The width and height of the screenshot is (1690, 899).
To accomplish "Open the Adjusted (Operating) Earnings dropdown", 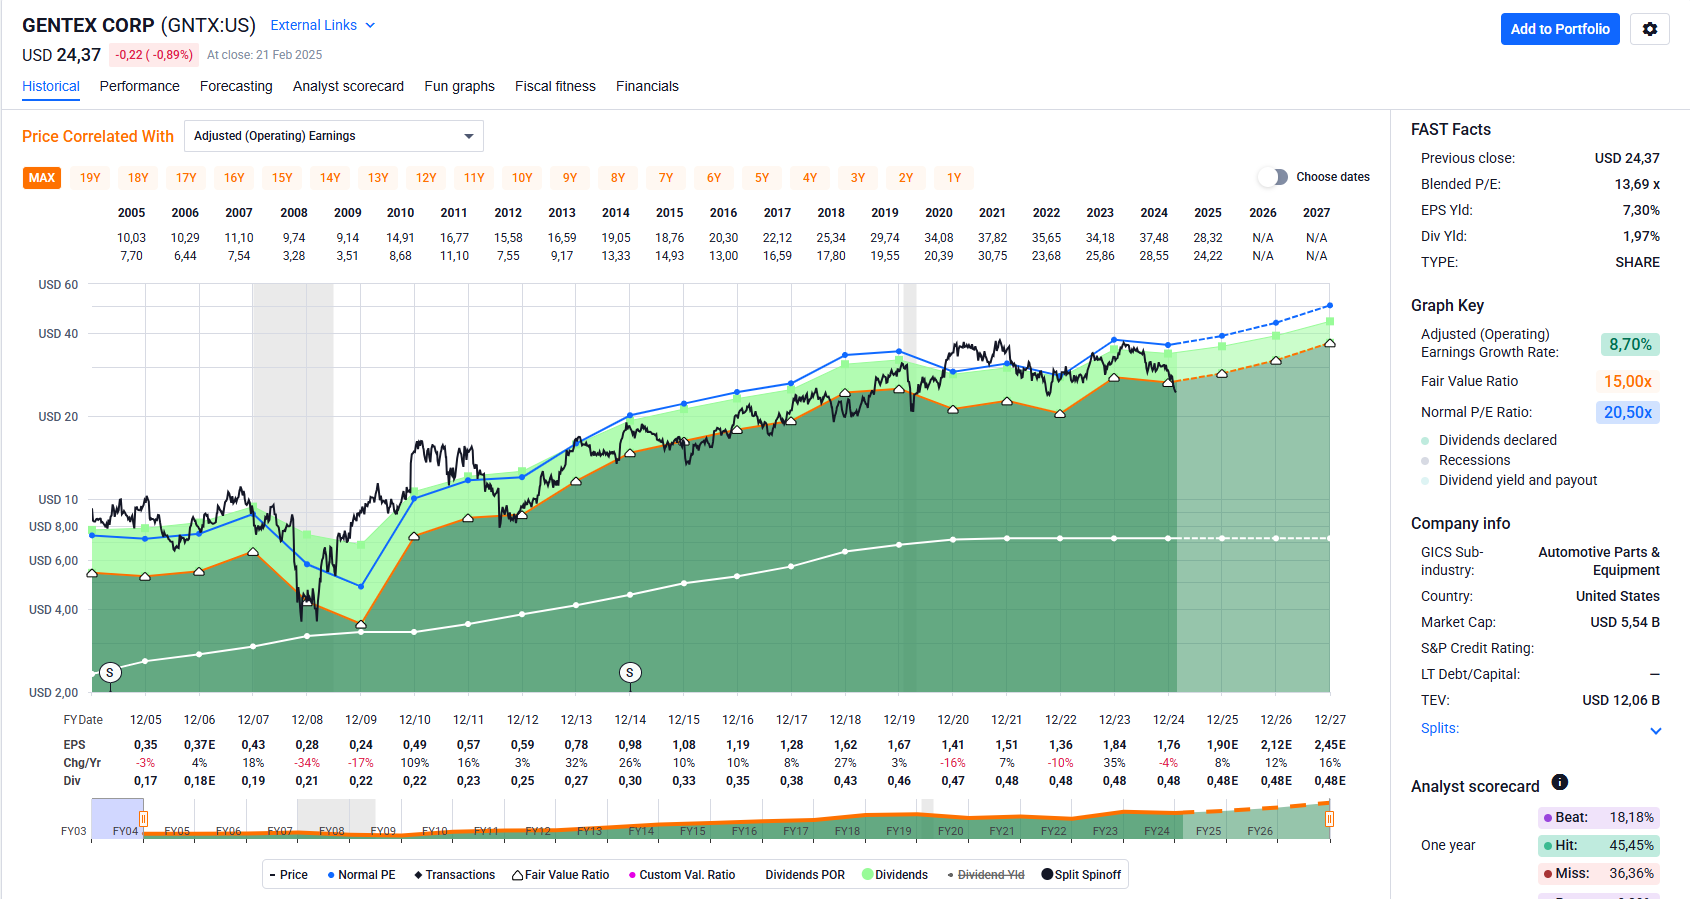I will (333, 136).
